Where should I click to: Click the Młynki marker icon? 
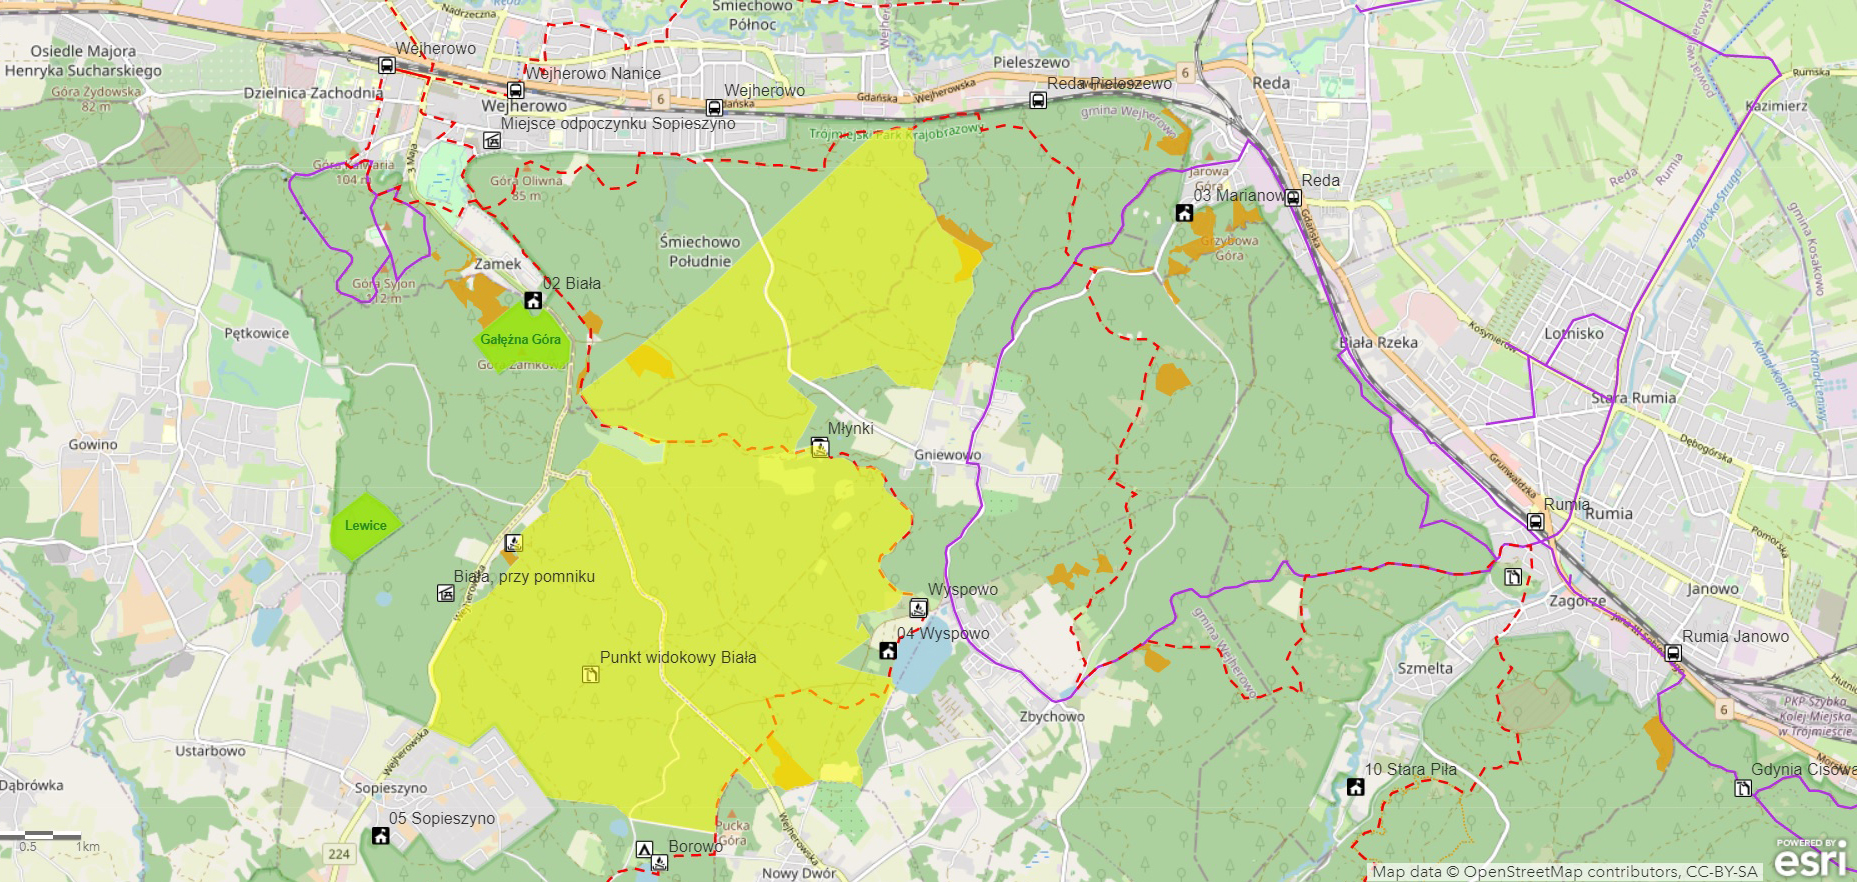820,447
